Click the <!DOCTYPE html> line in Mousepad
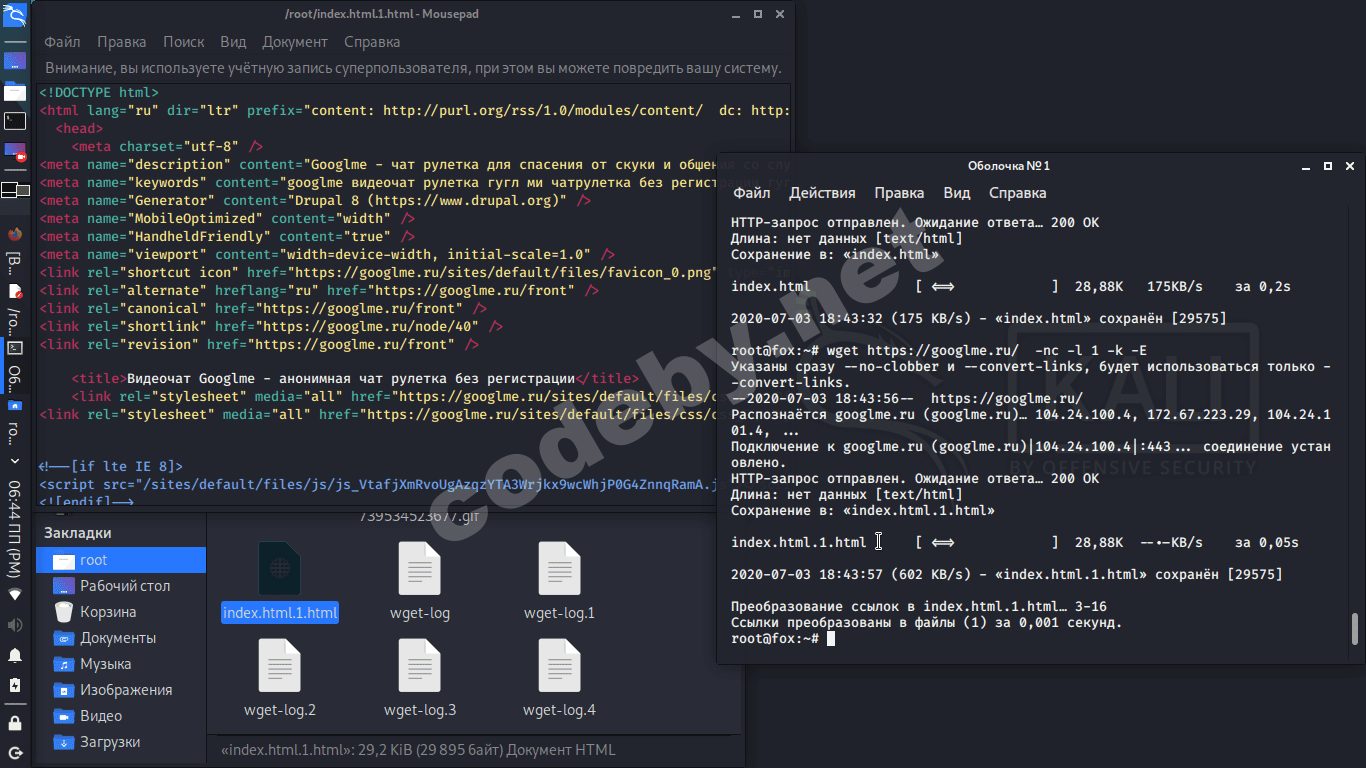1366x768 pixels. pos(99,93)
